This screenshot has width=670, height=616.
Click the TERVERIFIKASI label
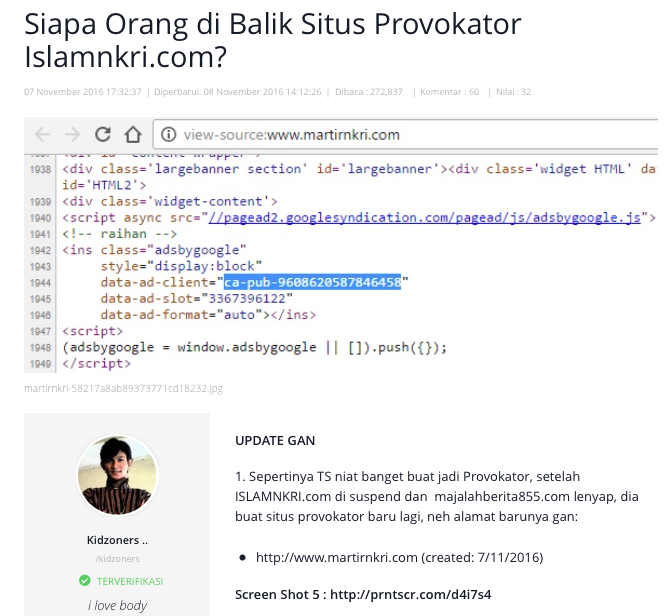[x=130, y=581]
